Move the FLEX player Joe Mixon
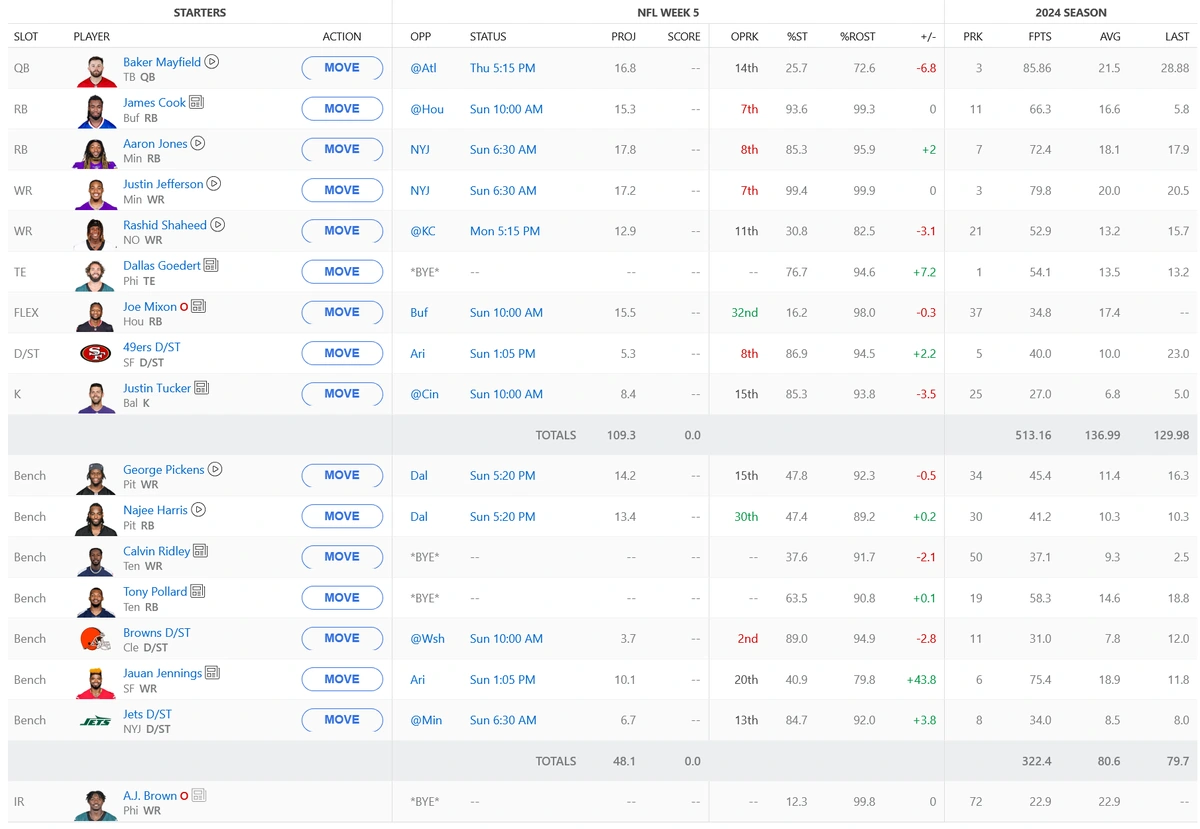The image size is (1200, 829). (342, 313)
